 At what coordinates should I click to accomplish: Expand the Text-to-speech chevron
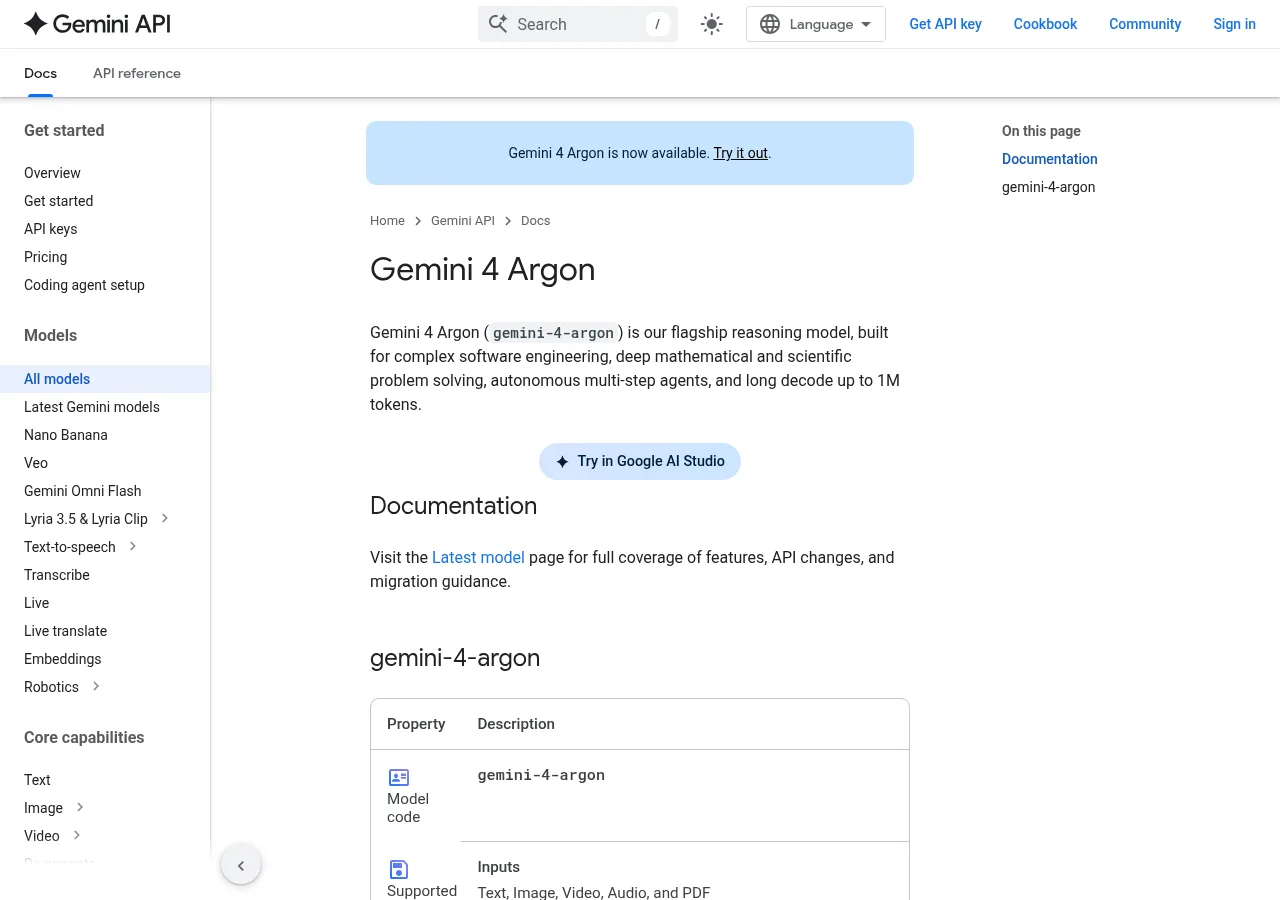click(x=133, y=546)
